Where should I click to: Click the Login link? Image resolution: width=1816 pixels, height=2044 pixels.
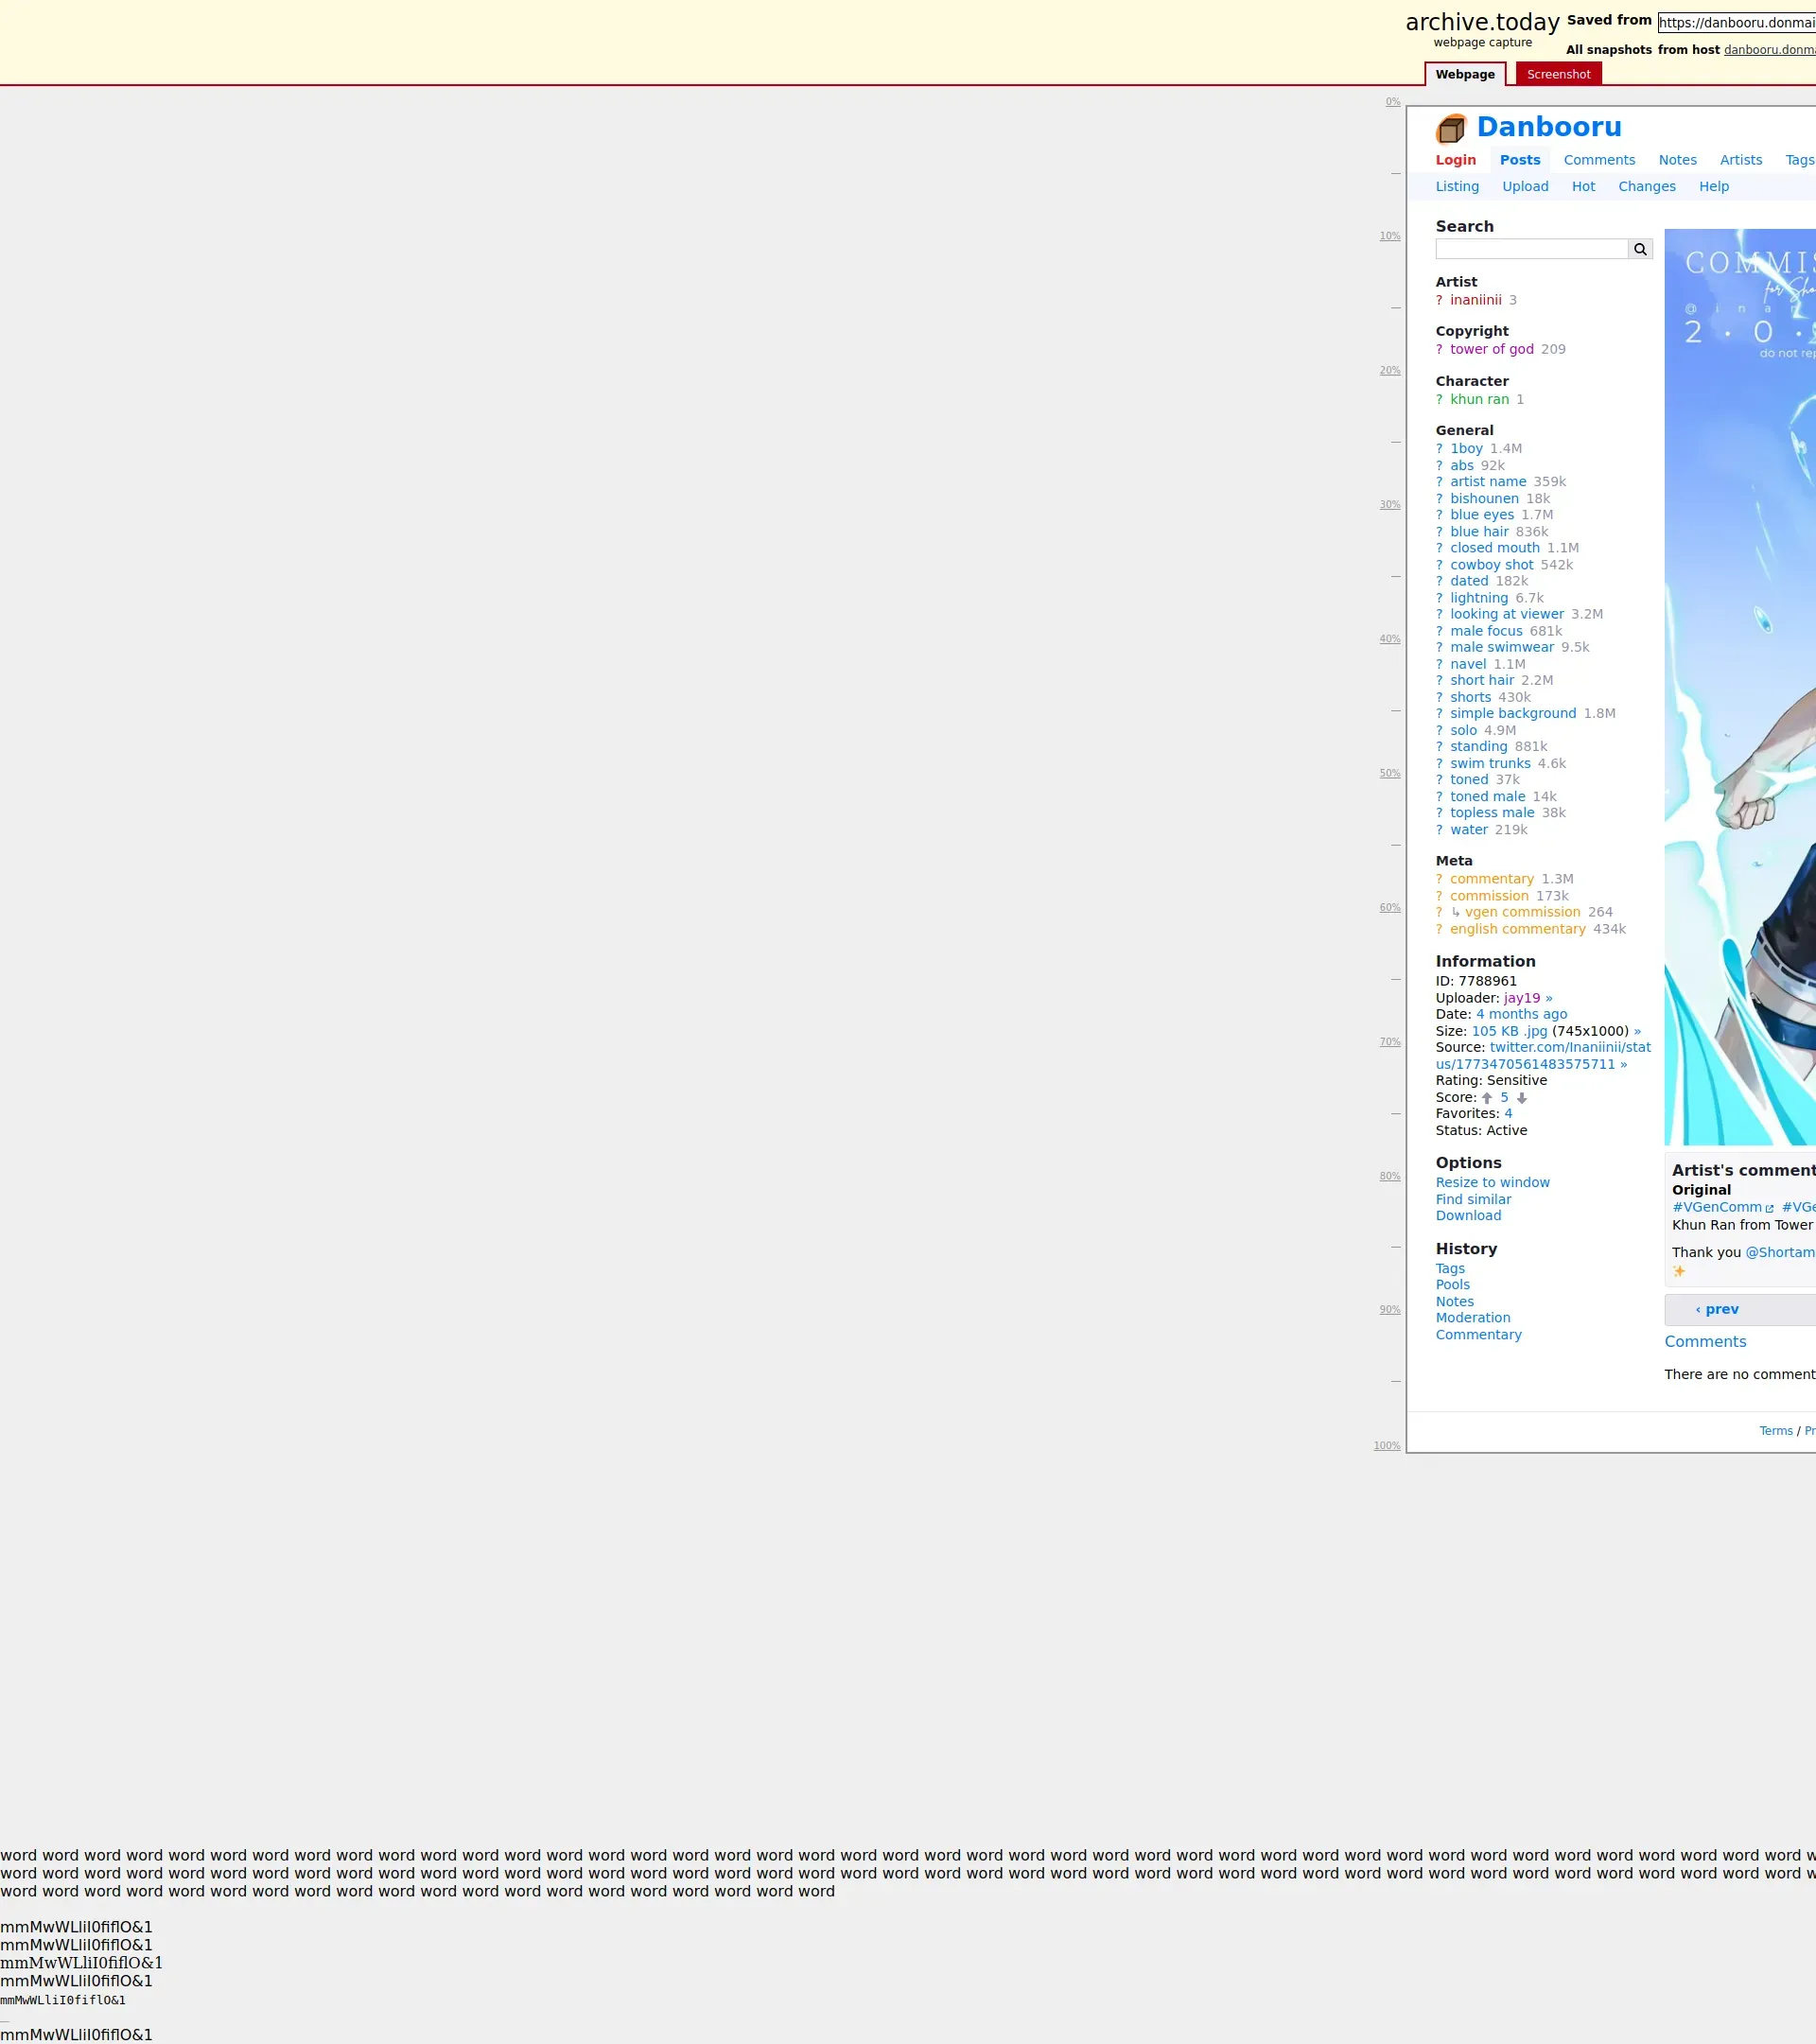point(1455,160)
